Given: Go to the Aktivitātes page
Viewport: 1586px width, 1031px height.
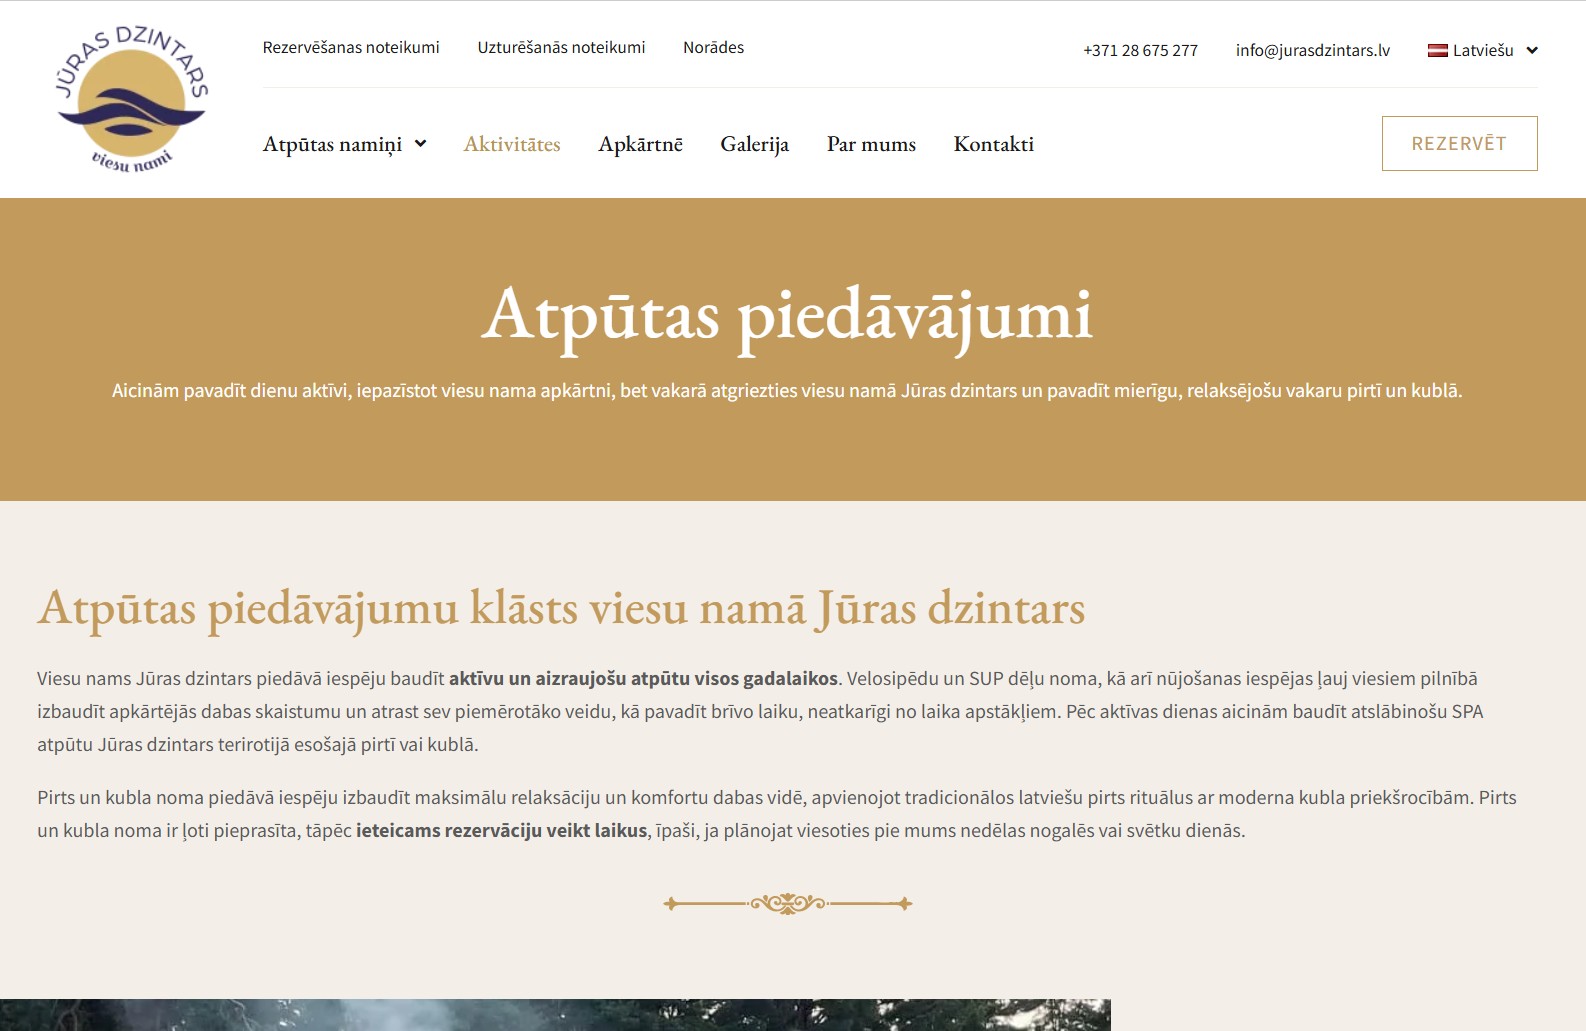Looking at the screenshot, I should click(512, 144).
